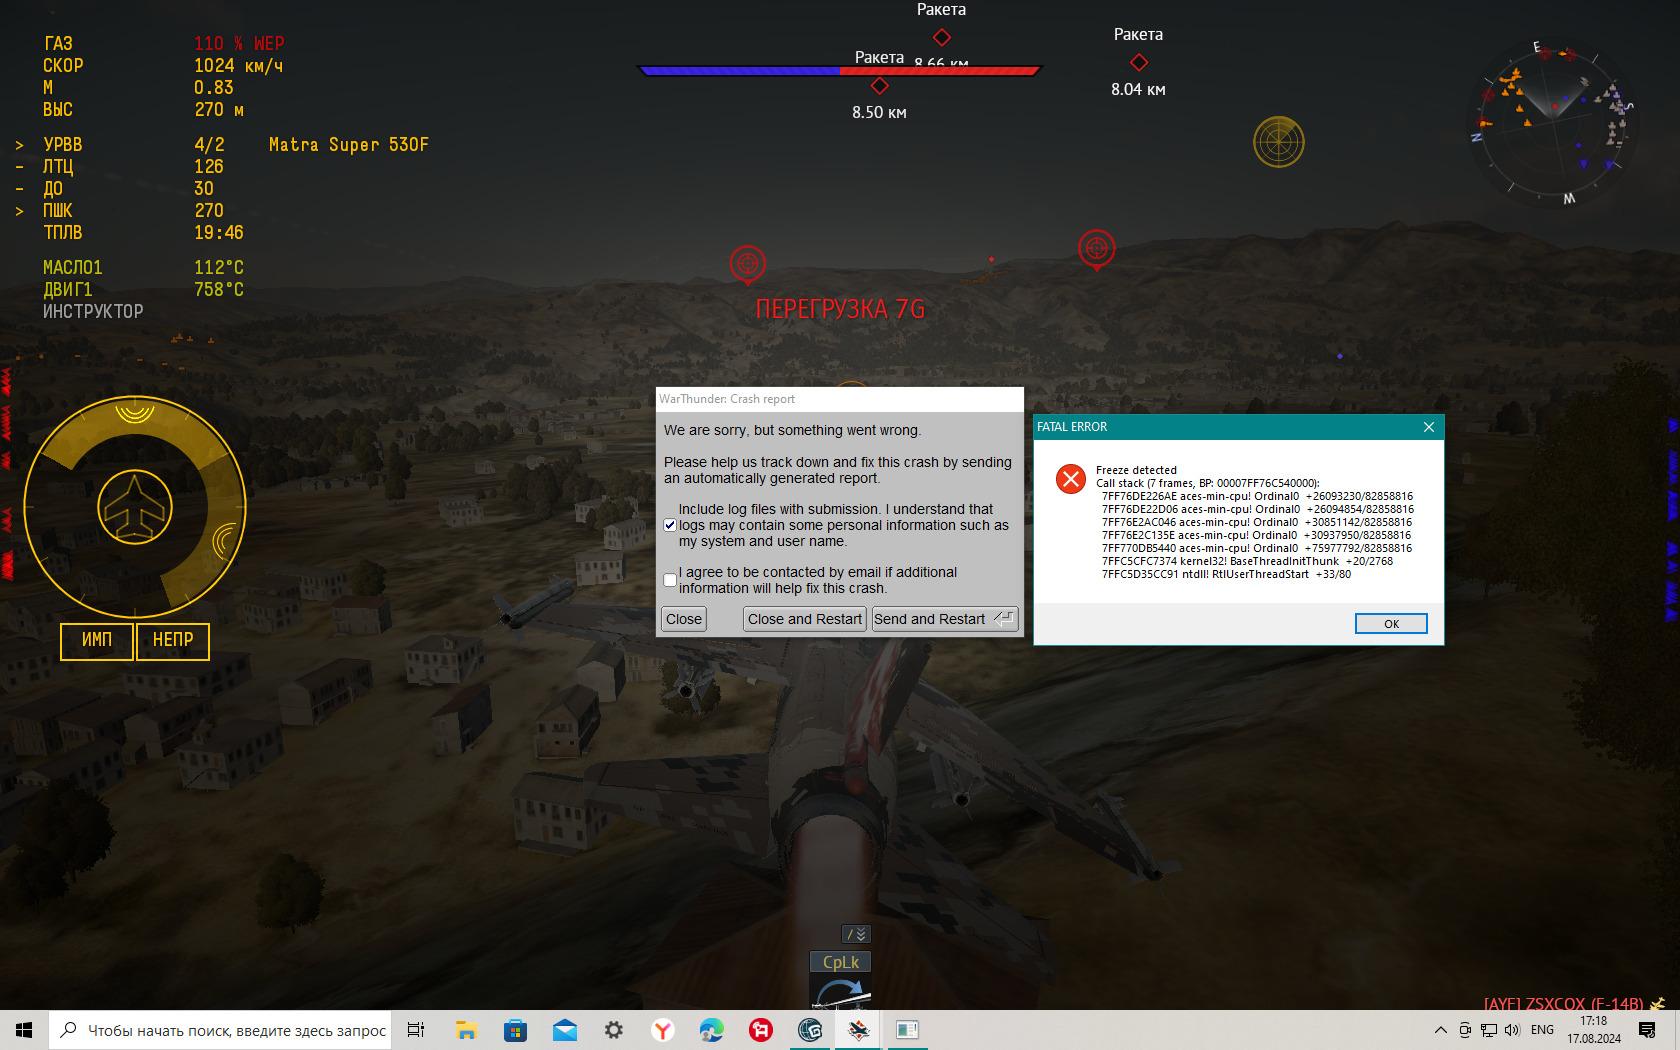Image resolution: width=1680 pixels, height=1050 pixels.
Task: Launch Microsoft Store from taskbar
Action: pyautogui.click(x=515, y=1030)
